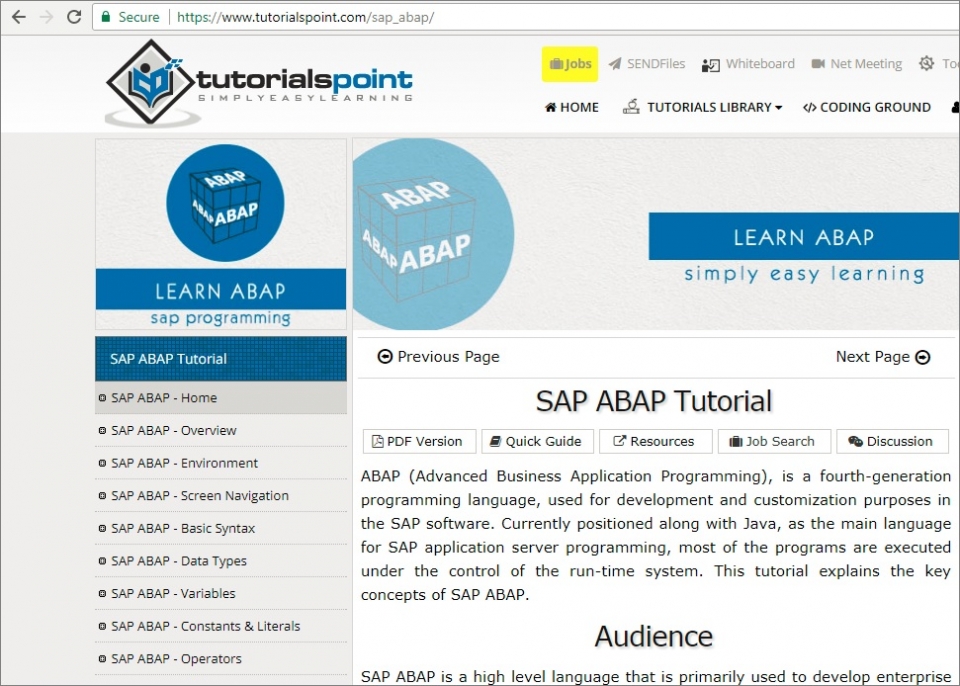Open SAP ABAP - Variables chapter
The height and width of the screenshot is (686, 960).
(221, 593)
